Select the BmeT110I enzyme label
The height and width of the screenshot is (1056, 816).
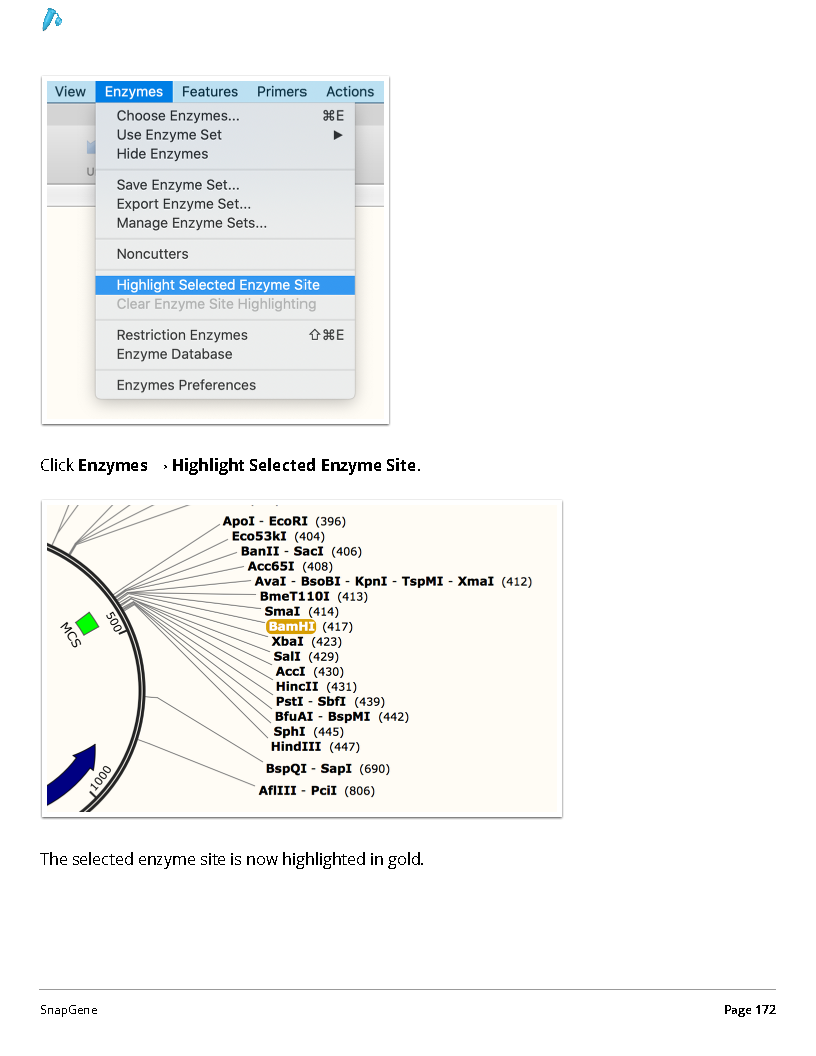[295, 596]
